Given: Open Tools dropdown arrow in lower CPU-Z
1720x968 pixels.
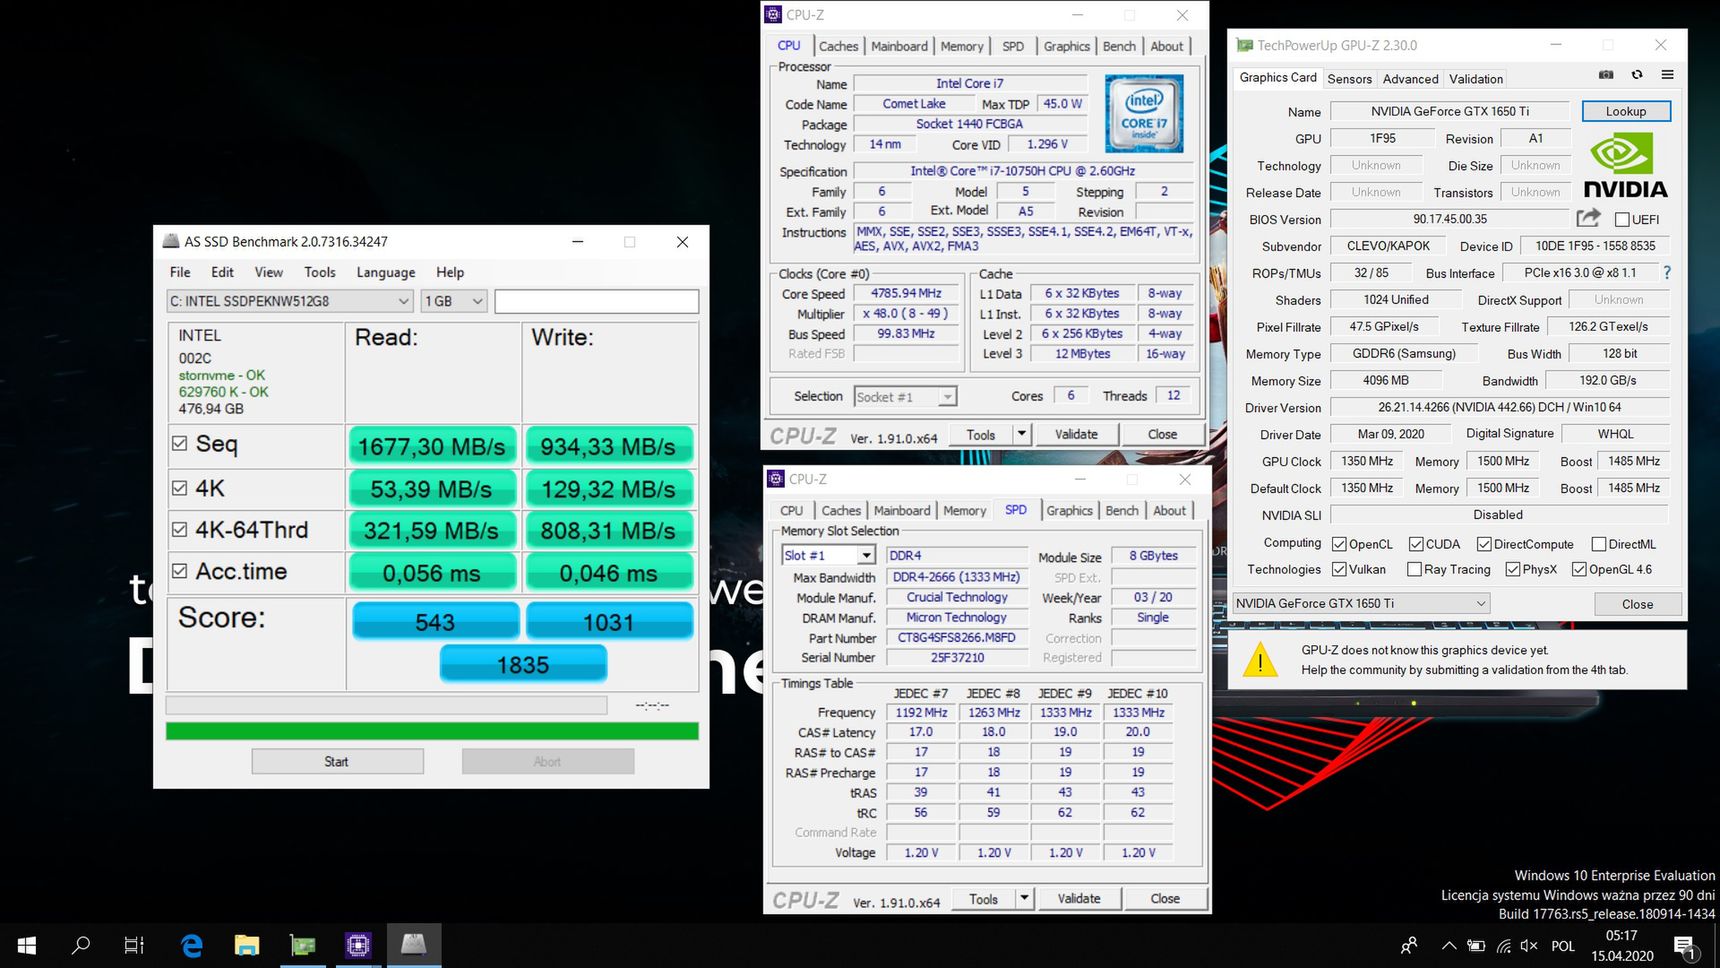Looking at the screenshot, I should tap(1024, 898).
